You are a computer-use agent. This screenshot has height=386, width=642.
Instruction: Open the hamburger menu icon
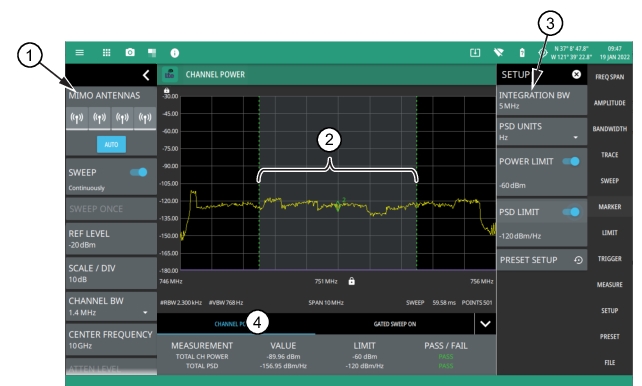coord(79,53)
